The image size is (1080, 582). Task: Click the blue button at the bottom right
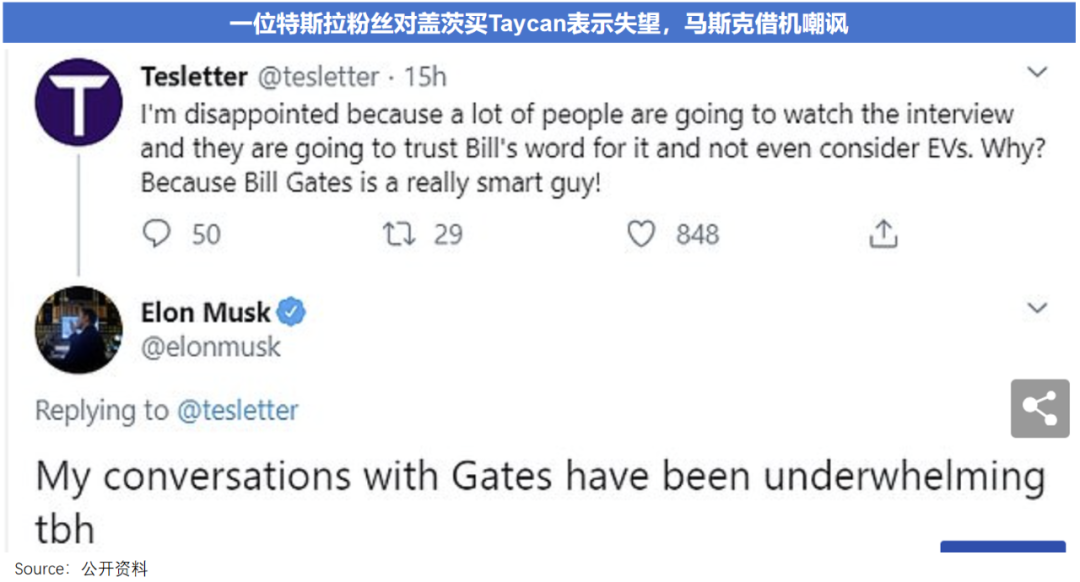1002,546
